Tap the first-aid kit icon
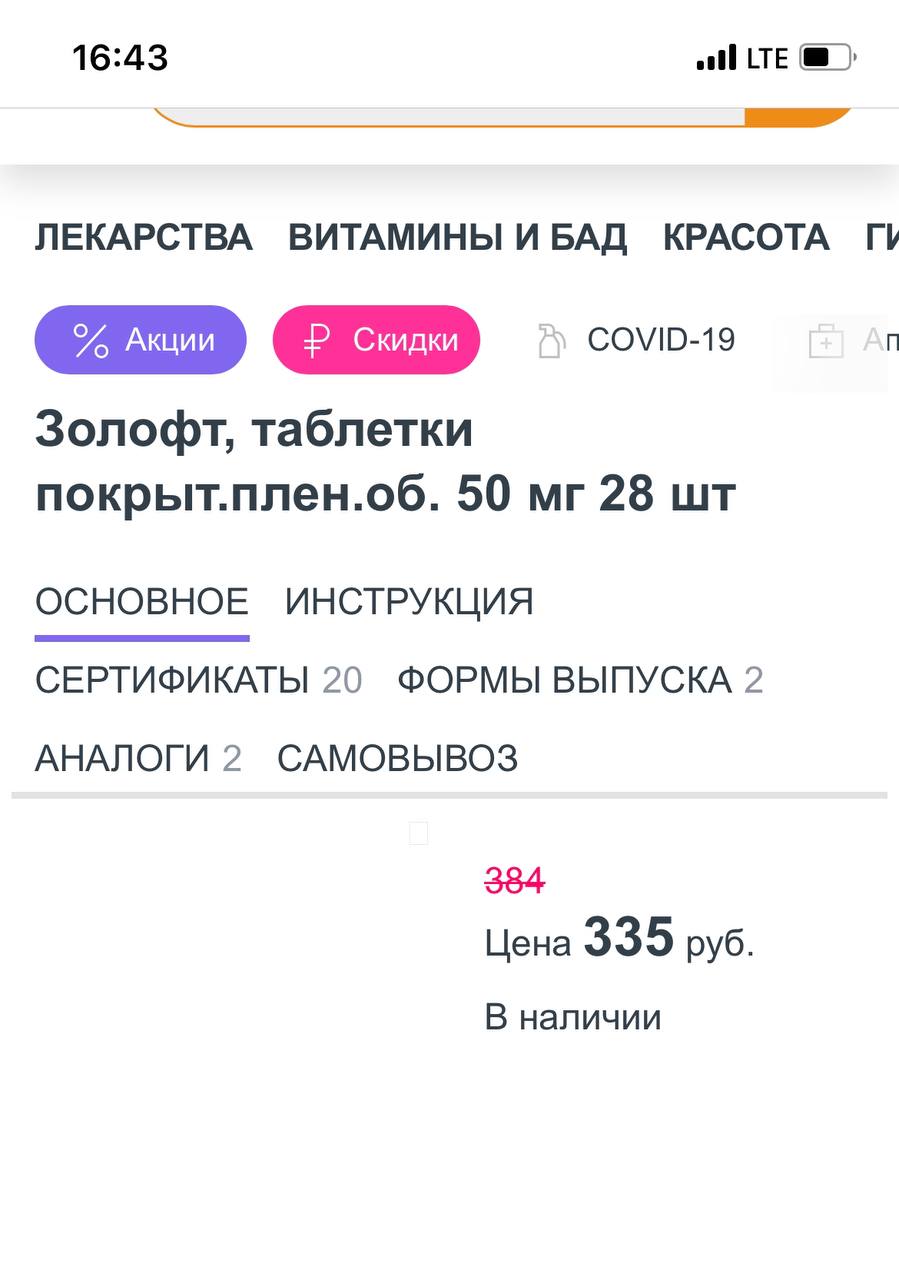The image size is (899, 1280). 825,342
